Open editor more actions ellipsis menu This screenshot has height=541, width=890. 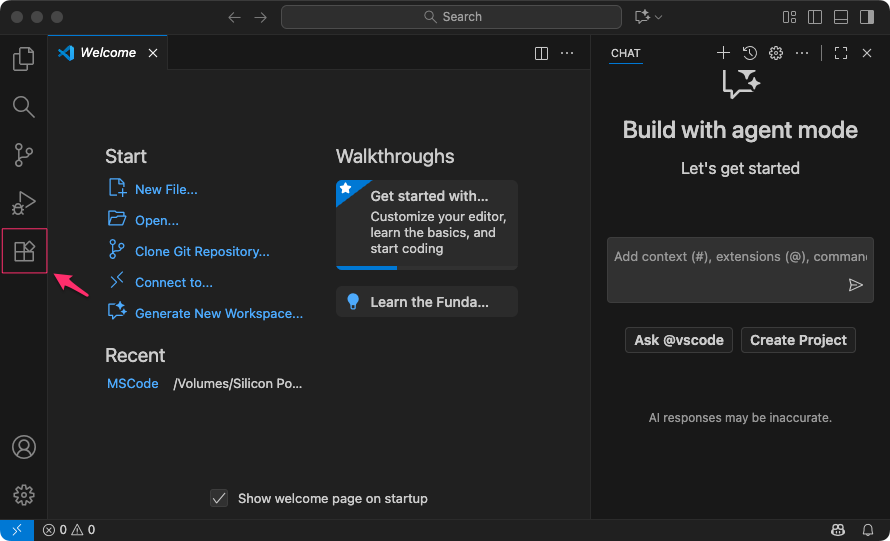pyautogui.click(x=567, y=53)
